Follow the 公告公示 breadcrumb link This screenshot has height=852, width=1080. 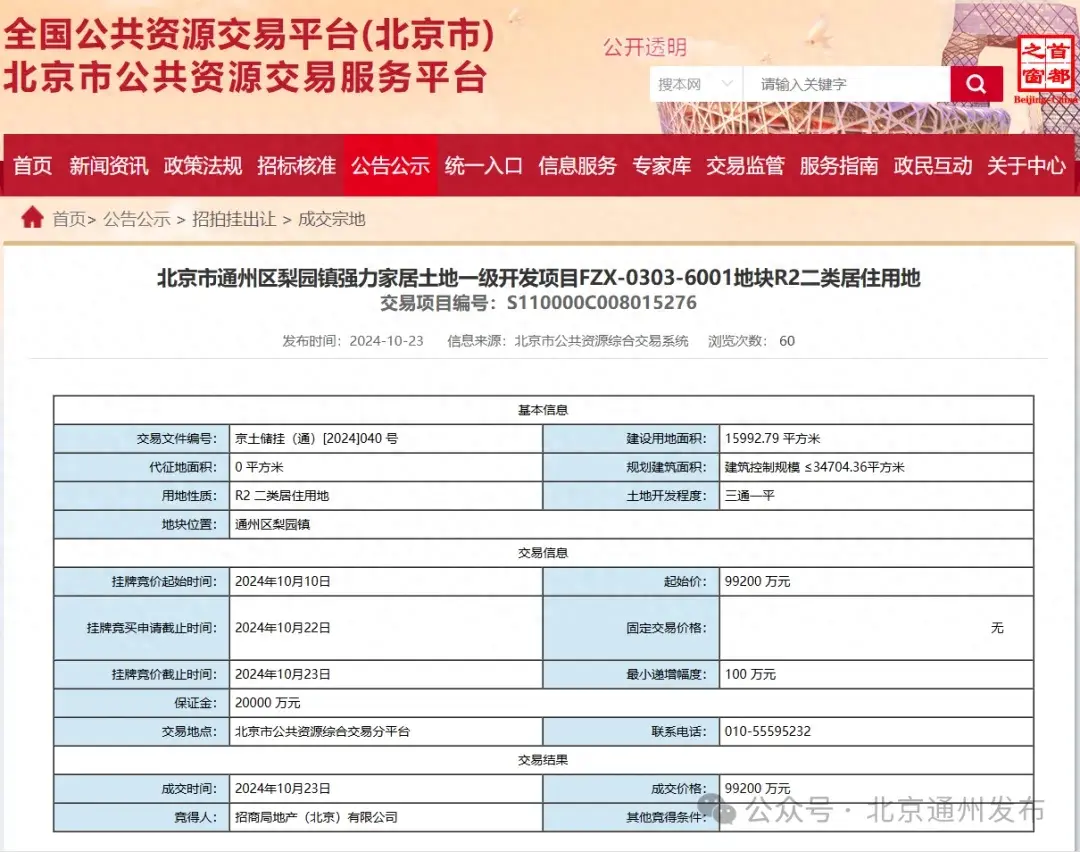[x=136, y=219]
